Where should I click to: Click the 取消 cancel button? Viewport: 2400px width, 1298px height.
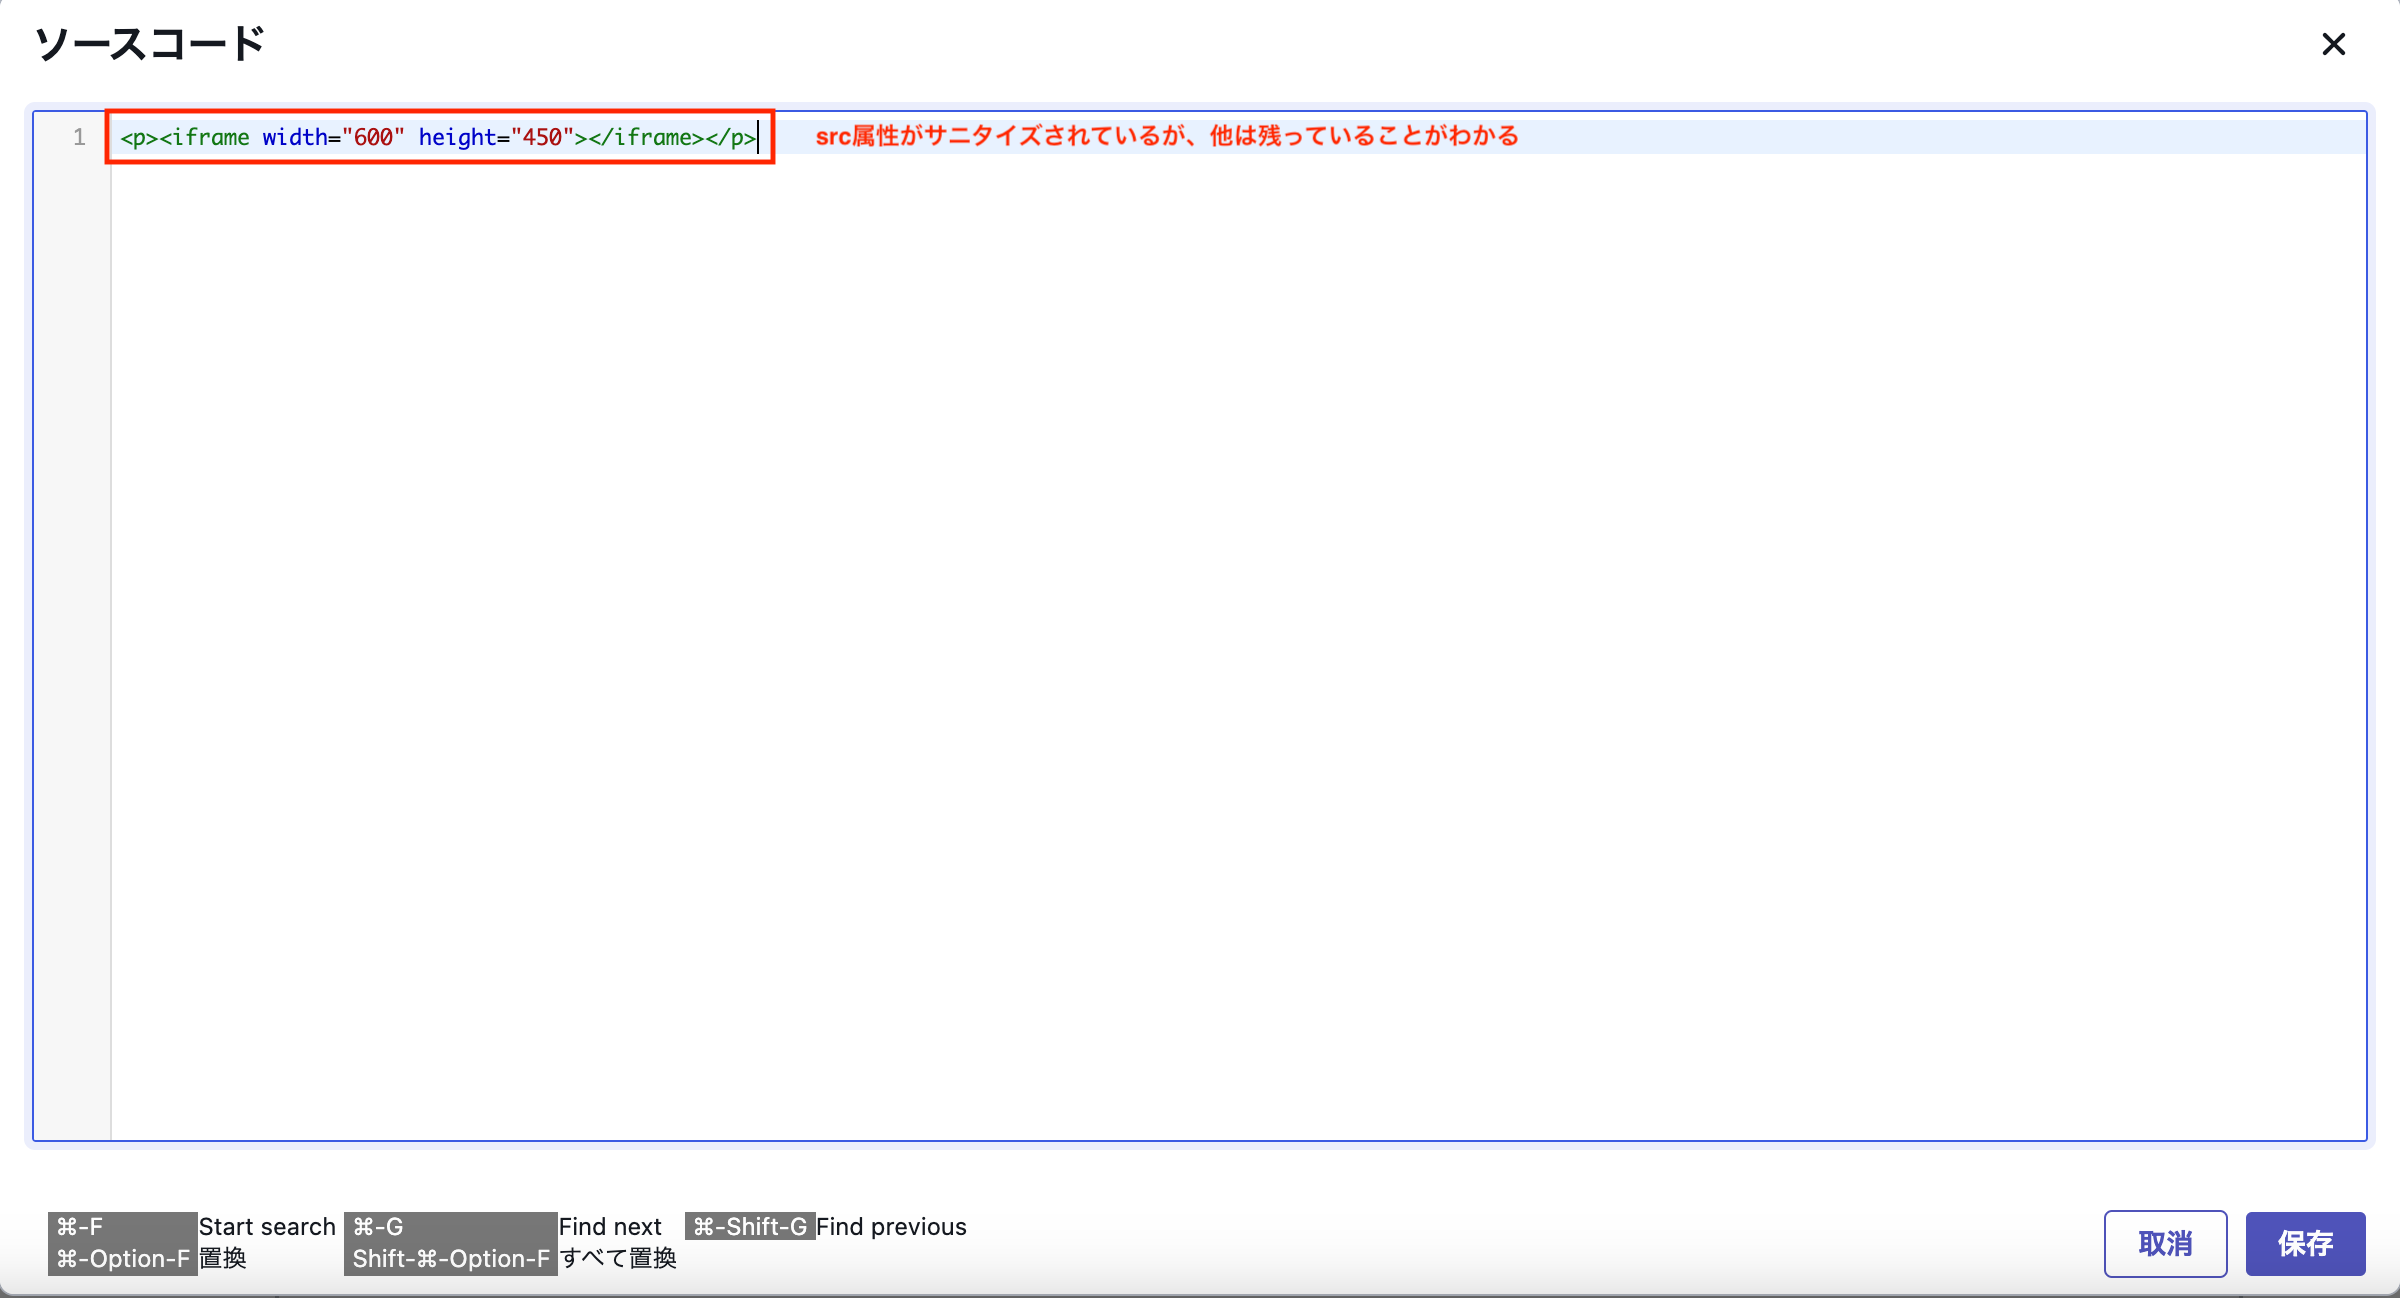tap(2165, 1243)
